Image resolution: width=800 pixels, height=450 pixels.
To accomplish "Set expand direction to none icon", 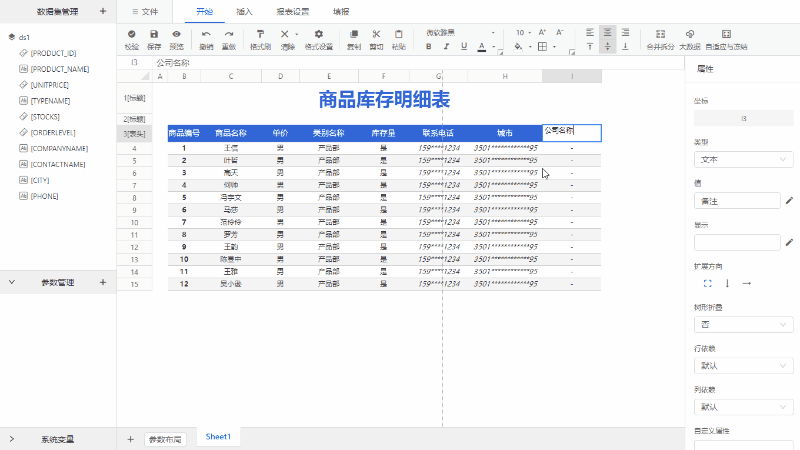I will pyautogui.click(x=707, y=283).
